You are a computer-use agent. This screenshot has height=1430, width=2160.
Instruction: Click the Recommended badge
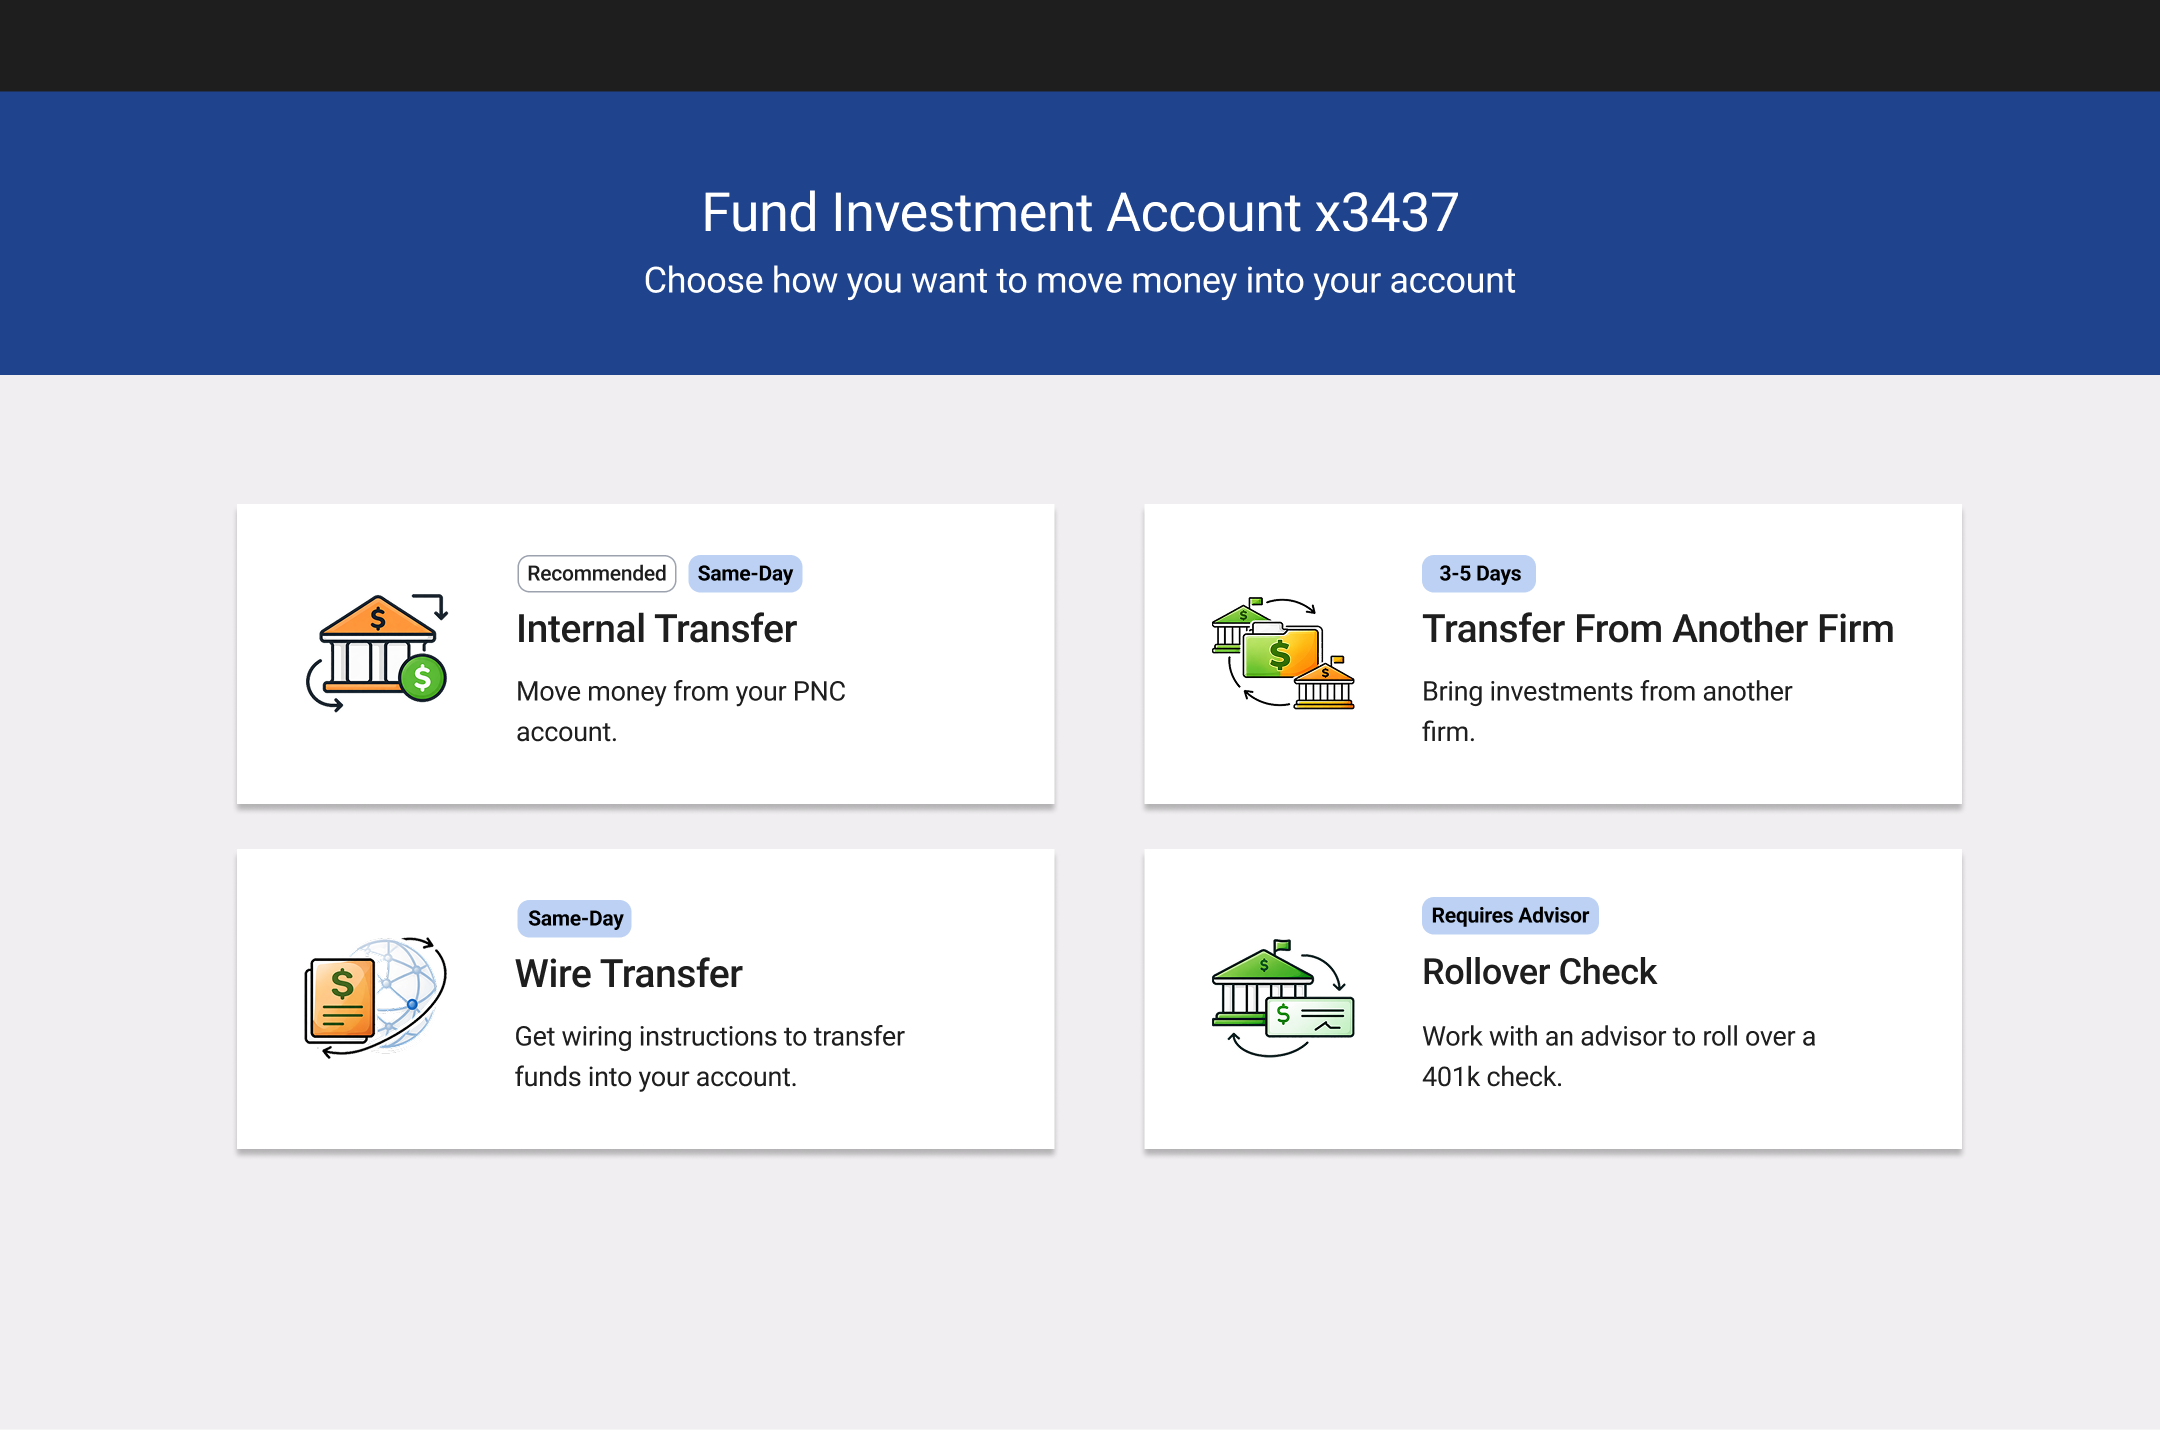coord(596,574)
